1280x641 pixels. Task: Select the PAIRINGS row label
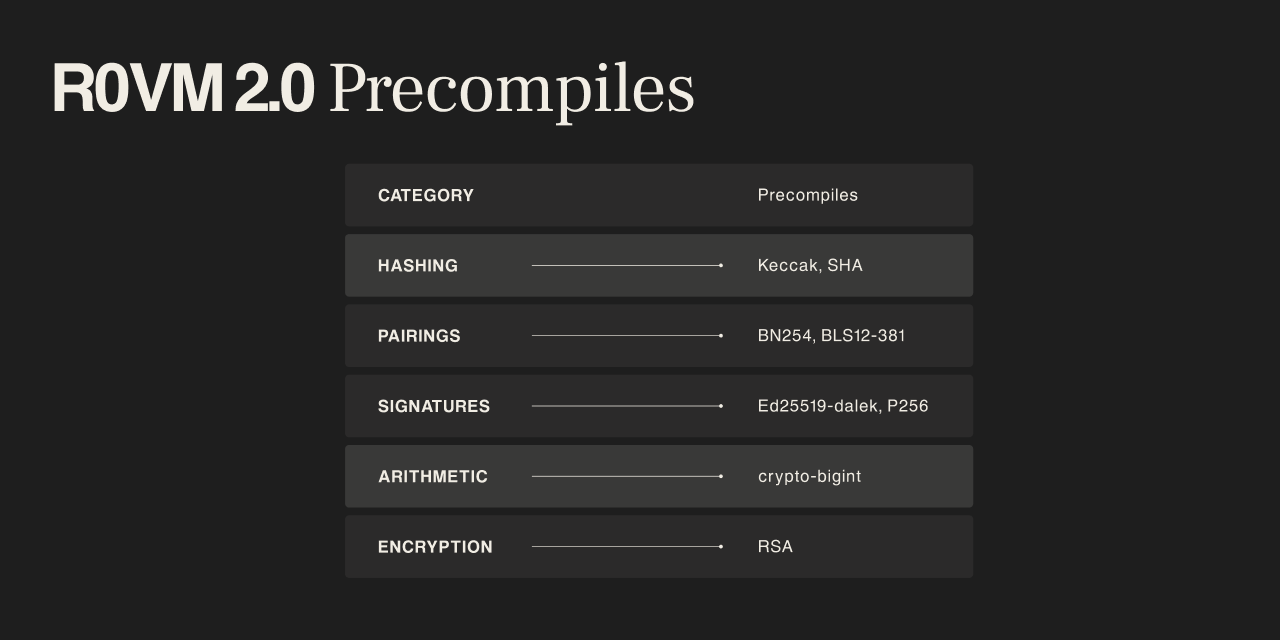tap(419, 336)
